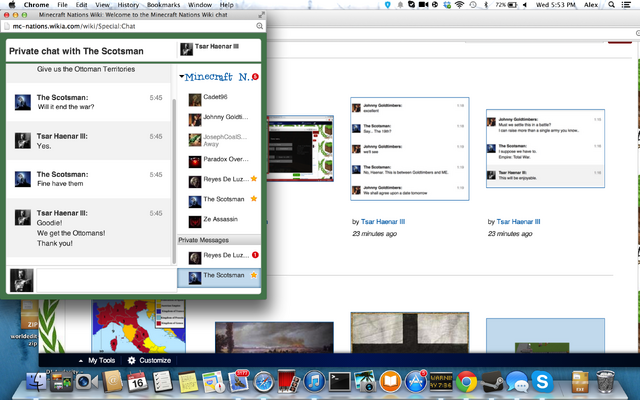
Task: Open the Mail dock icon with badge
Action: coord(238,381)
